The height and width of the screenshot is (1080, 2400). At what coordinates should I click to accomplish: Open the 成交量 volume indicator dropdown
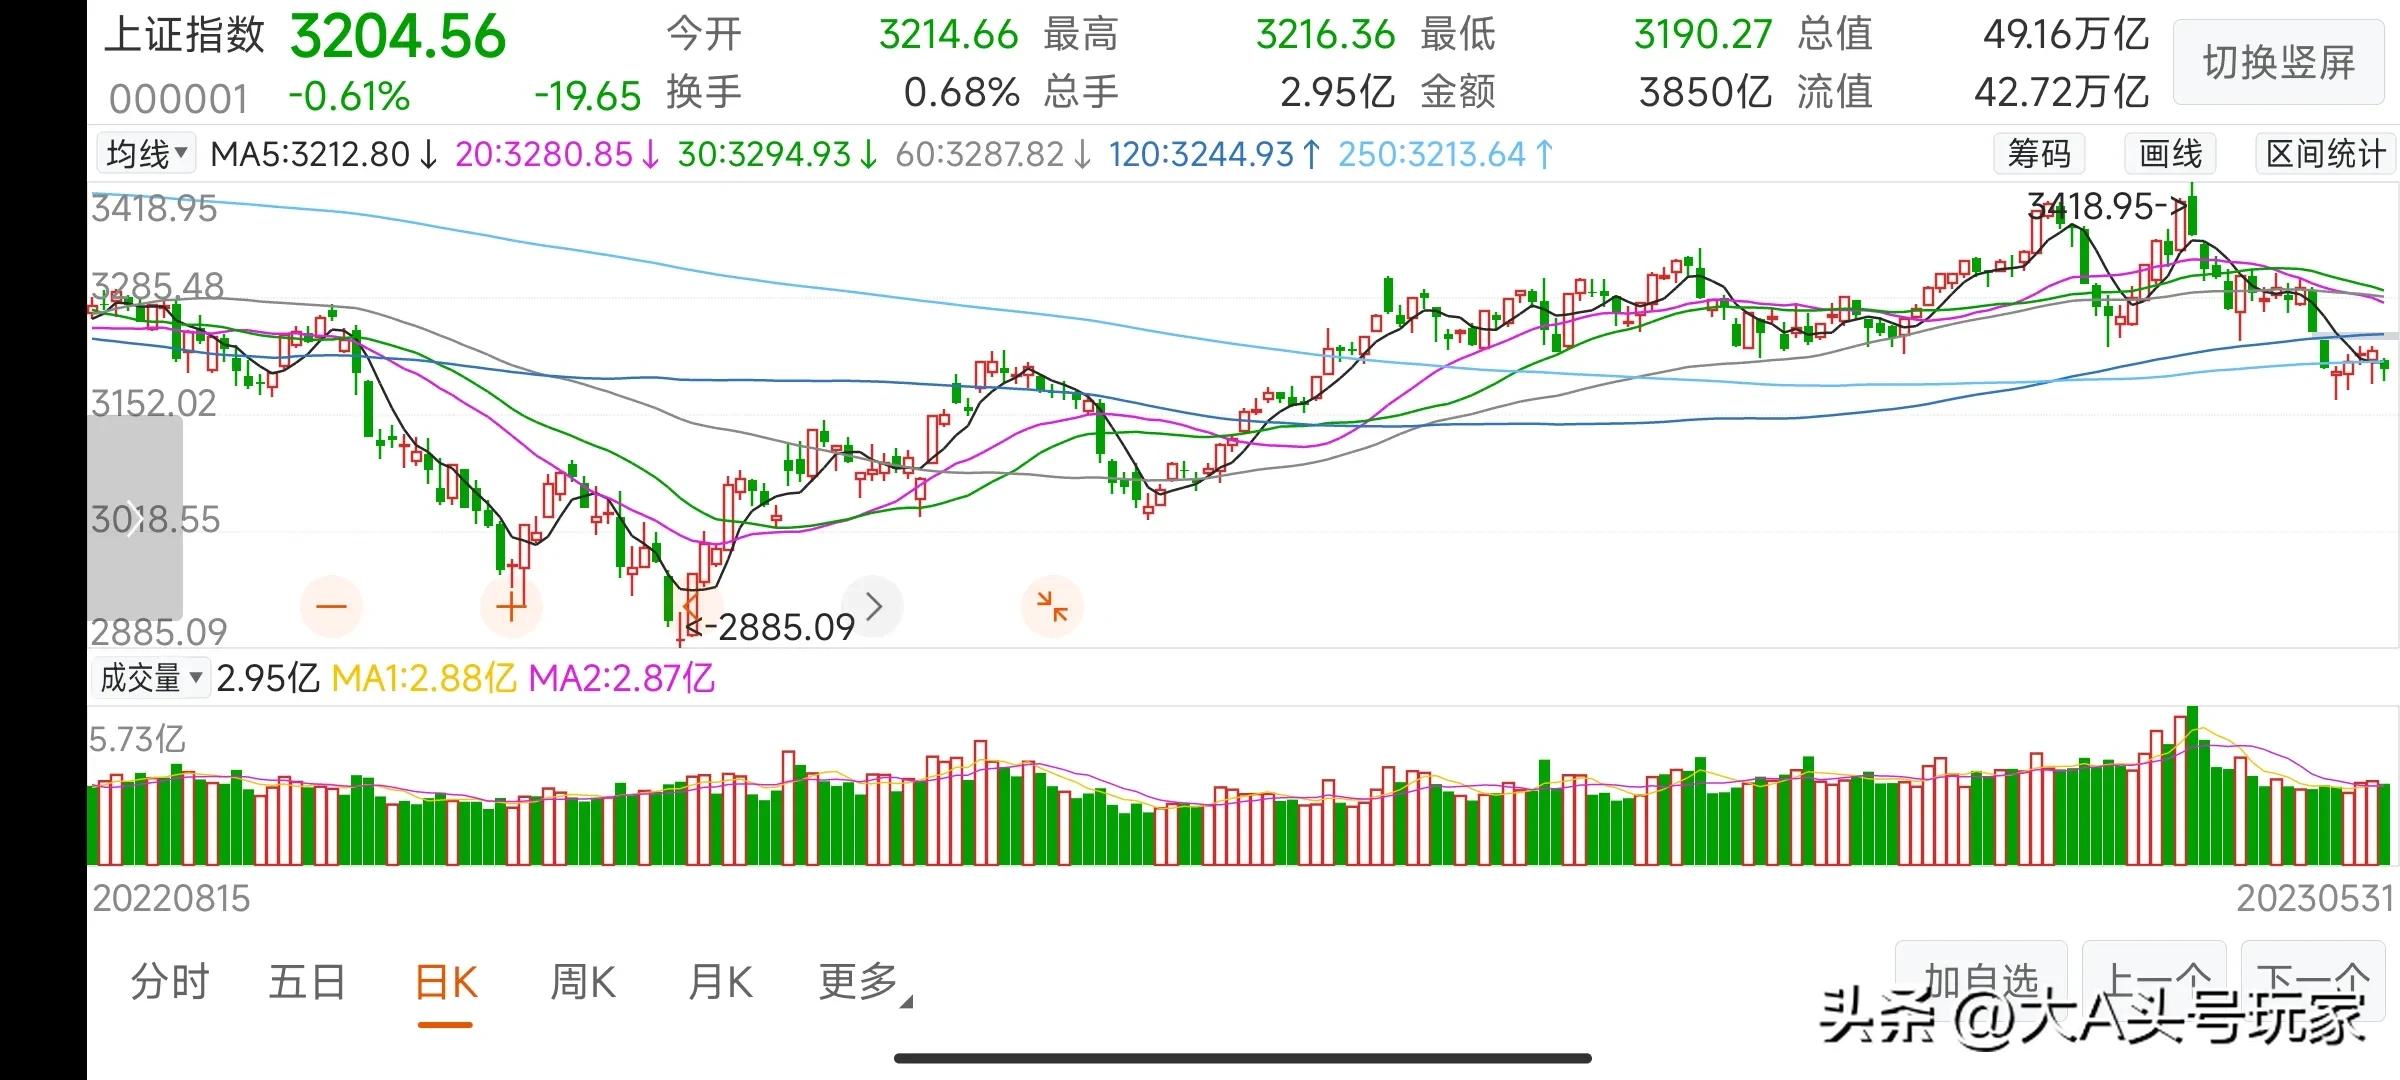150,678
